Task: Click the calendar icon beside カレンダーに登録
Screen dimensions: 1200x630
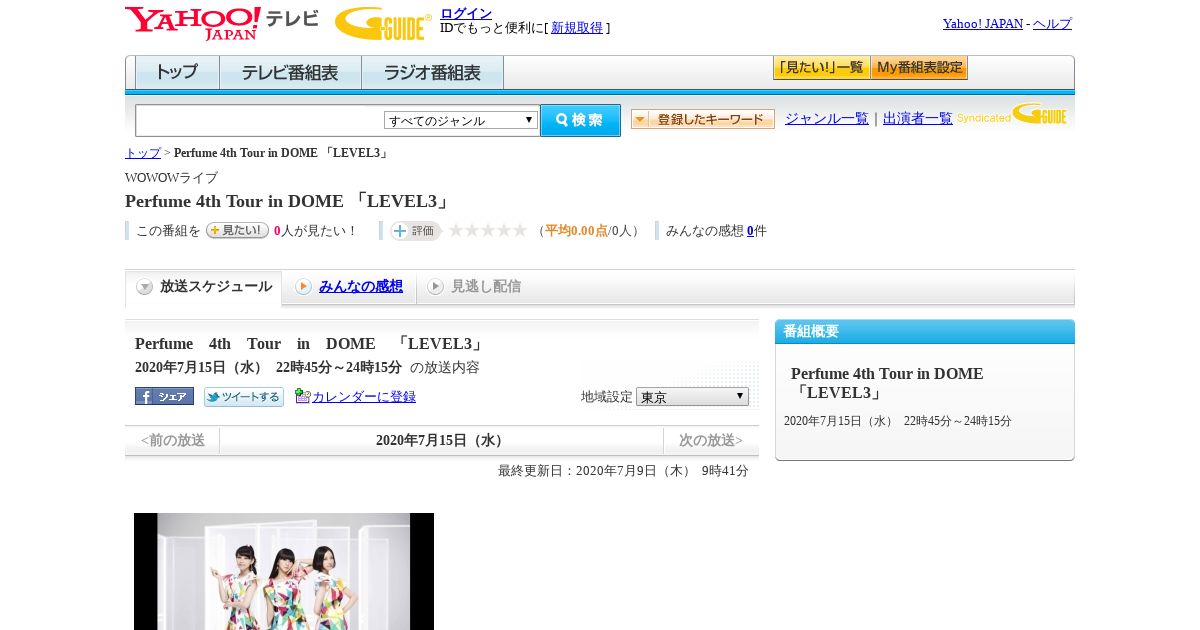Action: tap(302, 396)
